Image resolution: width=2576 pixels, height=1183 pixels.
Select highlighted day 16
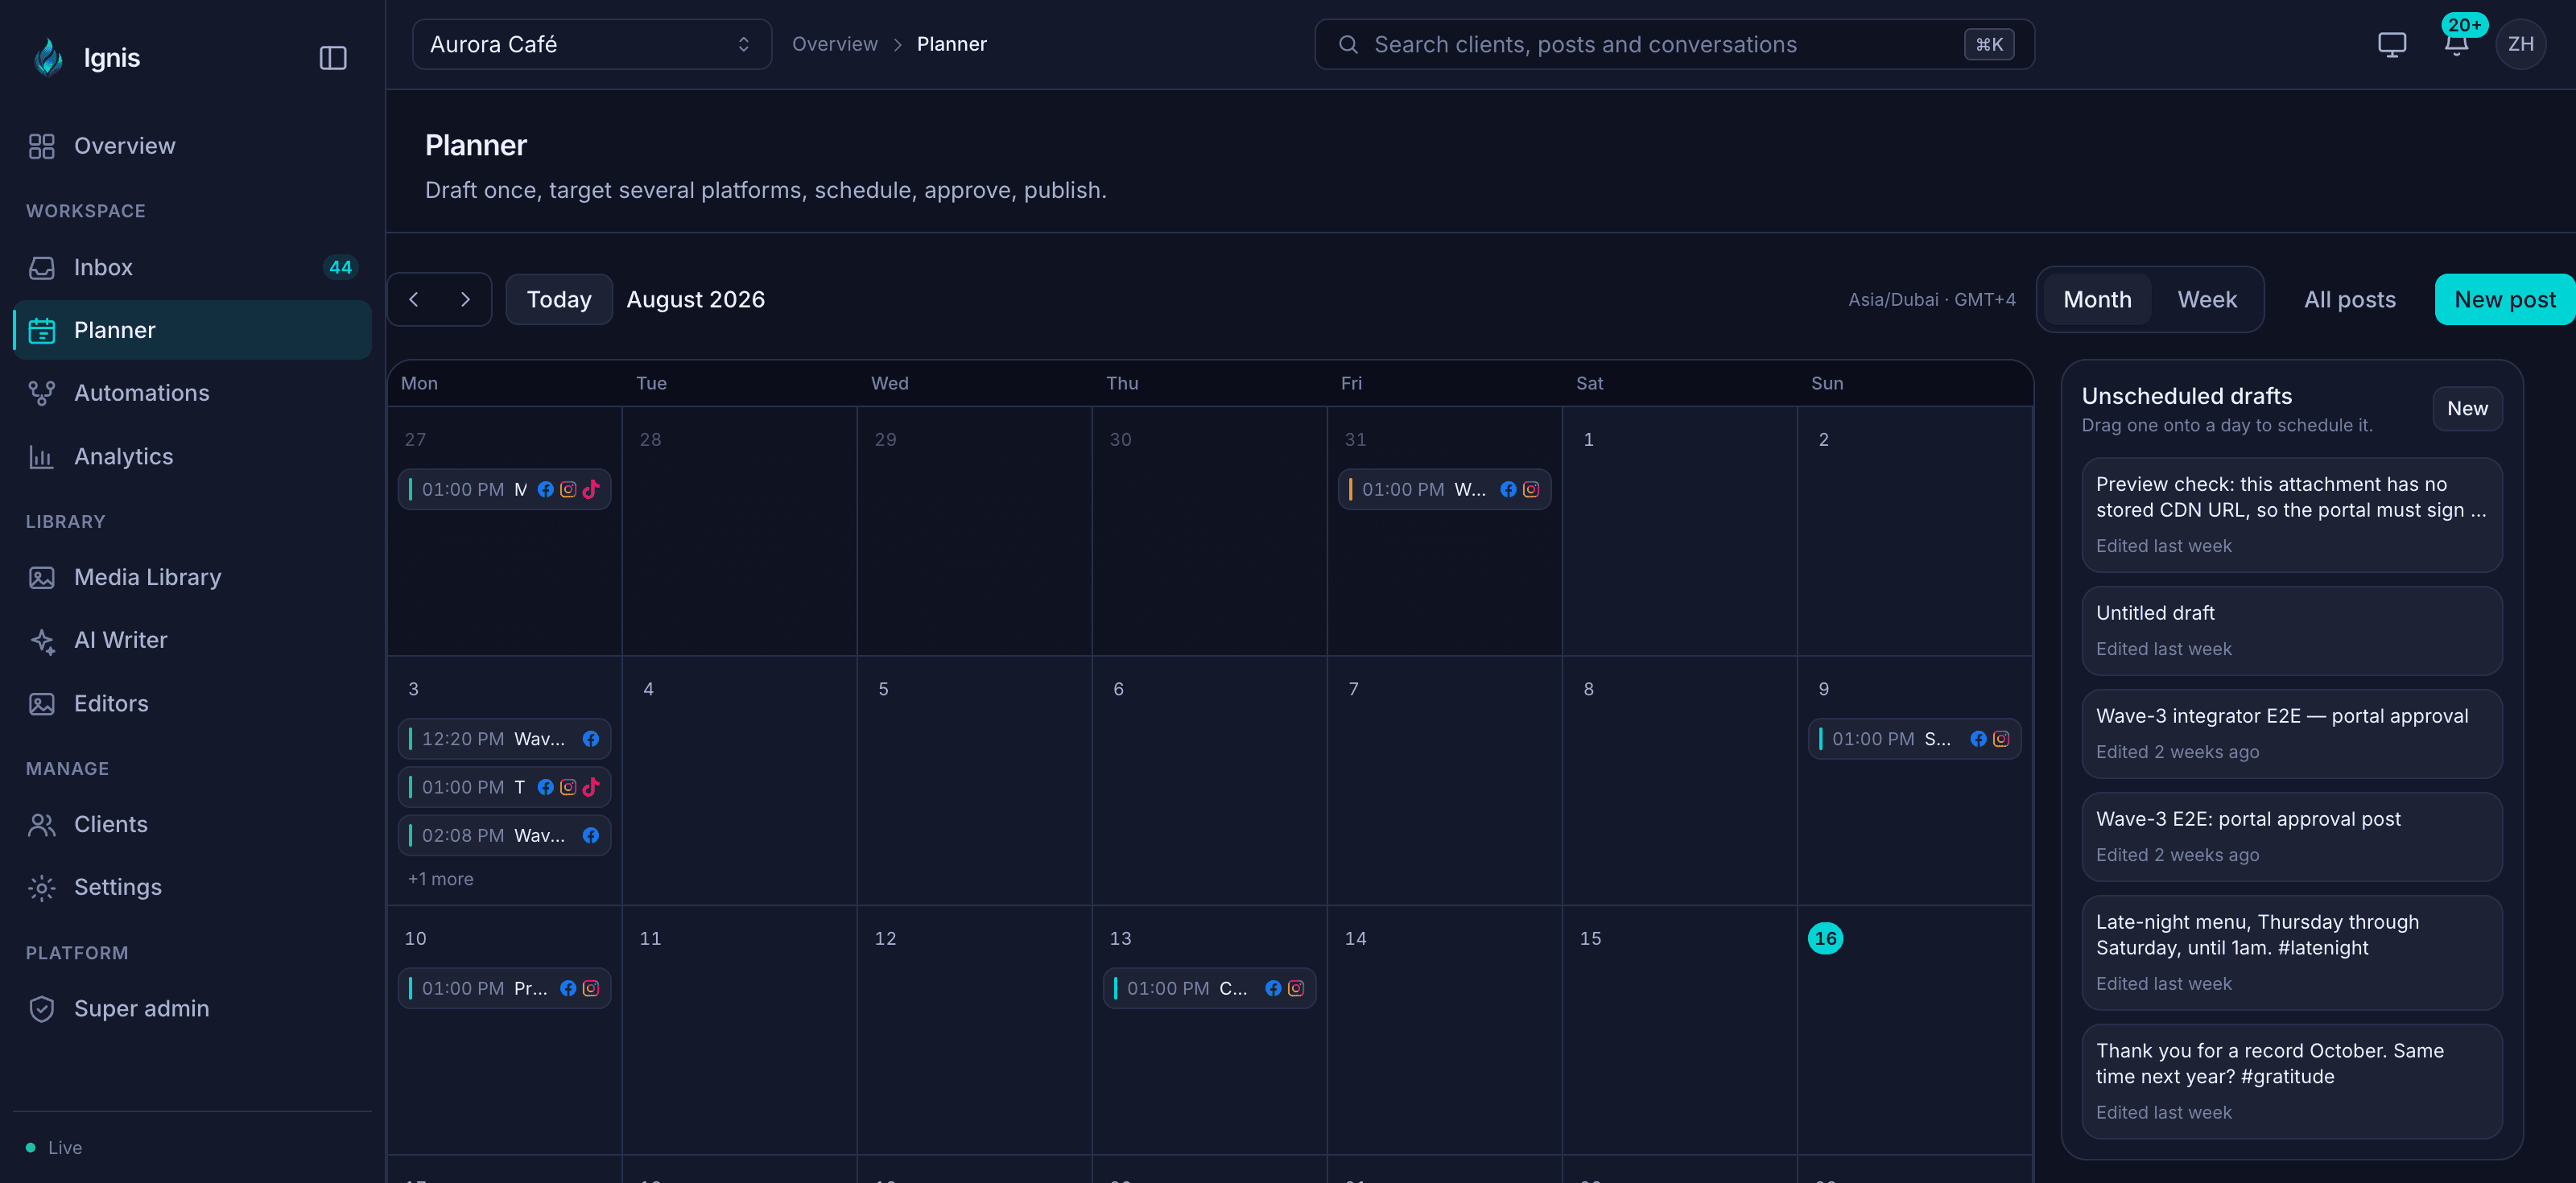(1825, 938)
